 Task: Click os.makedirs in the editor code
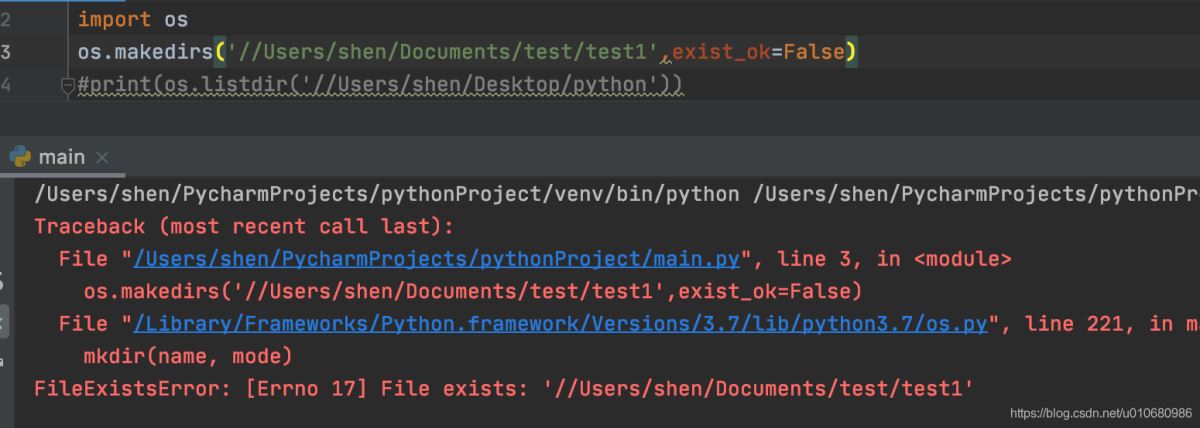(x=145, y=52)
